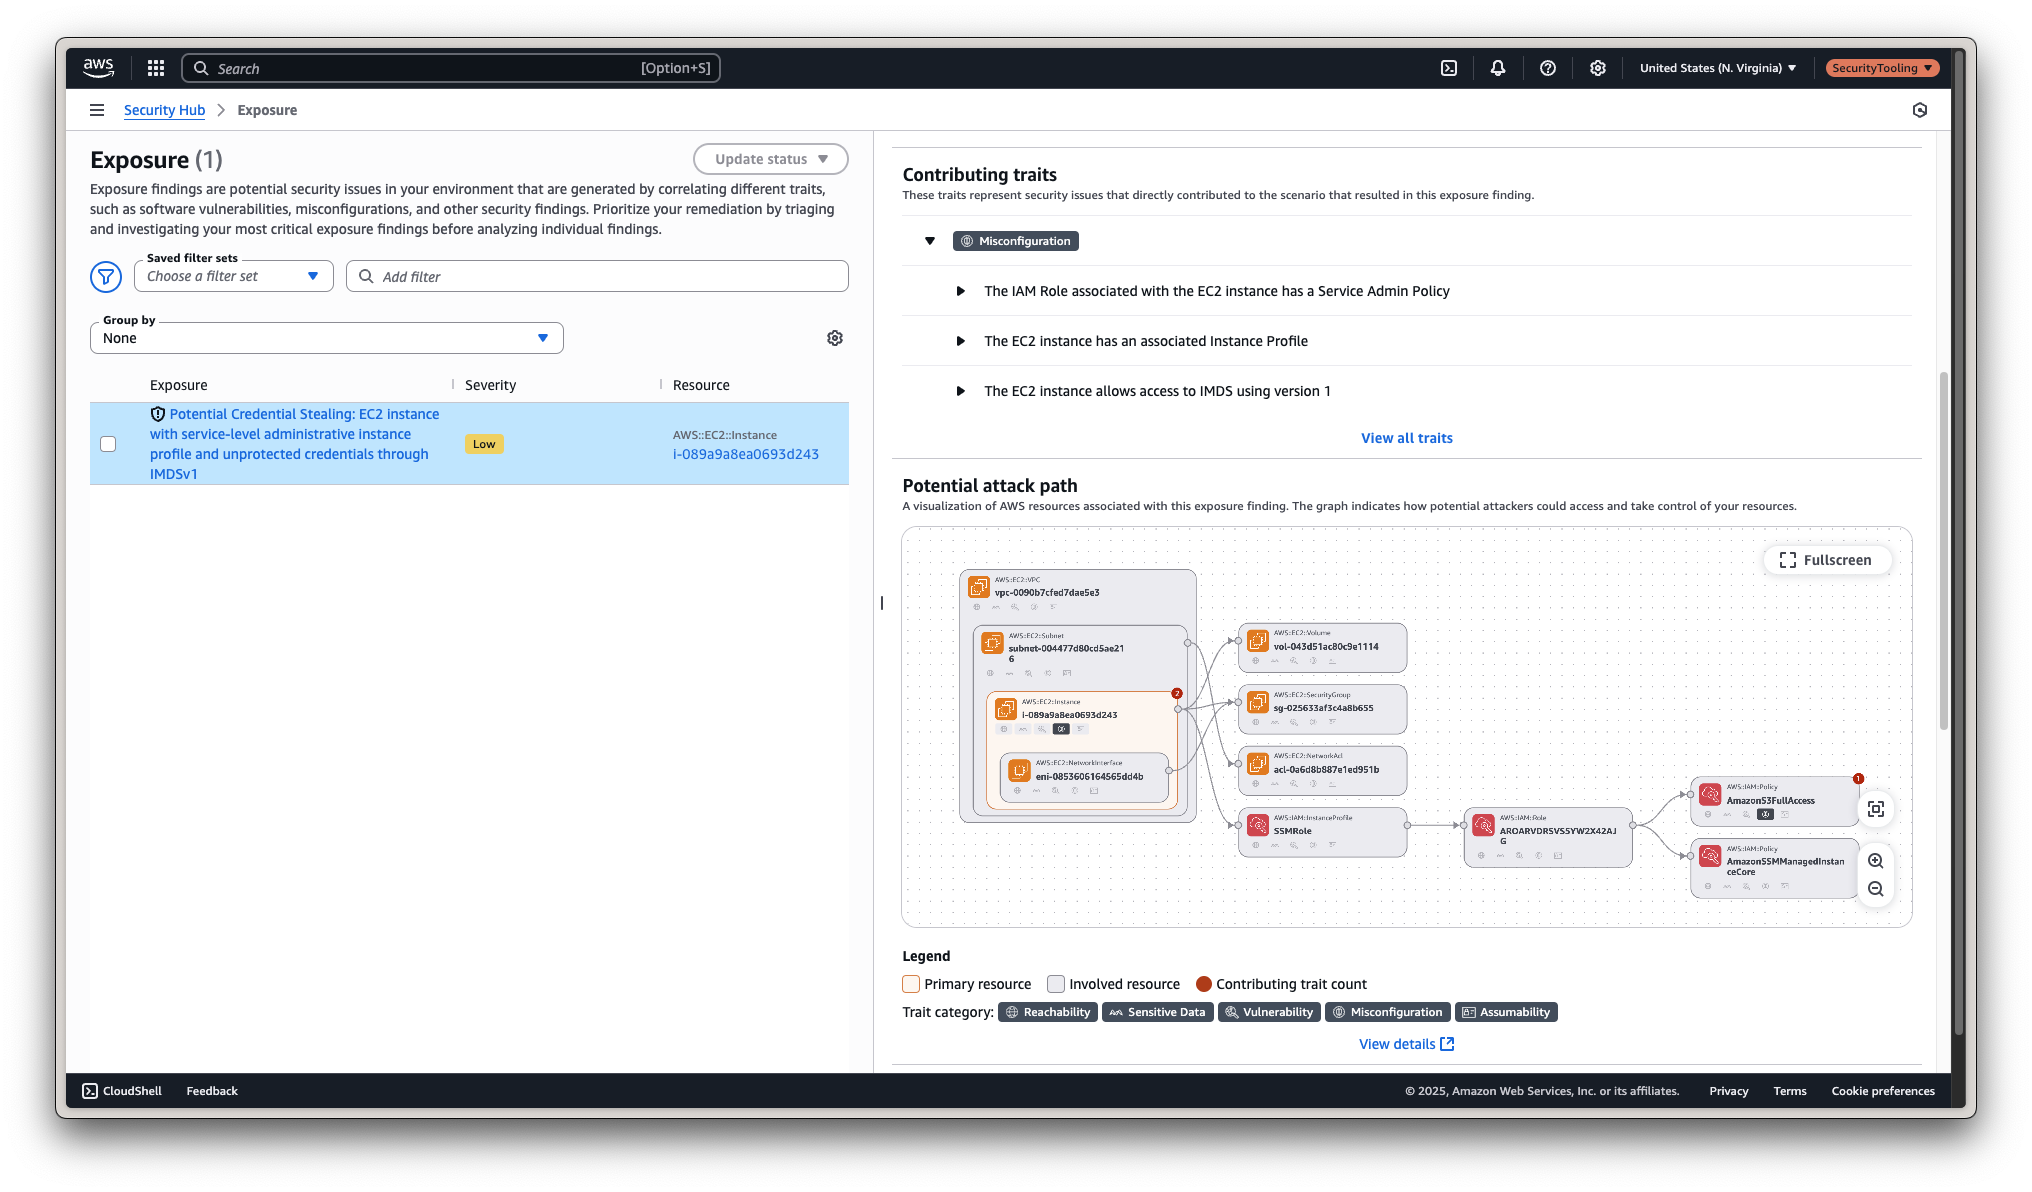This screenshot has width=2032, height=1192.
Task: Click the Low severity badge
Action: coord(484,444)
